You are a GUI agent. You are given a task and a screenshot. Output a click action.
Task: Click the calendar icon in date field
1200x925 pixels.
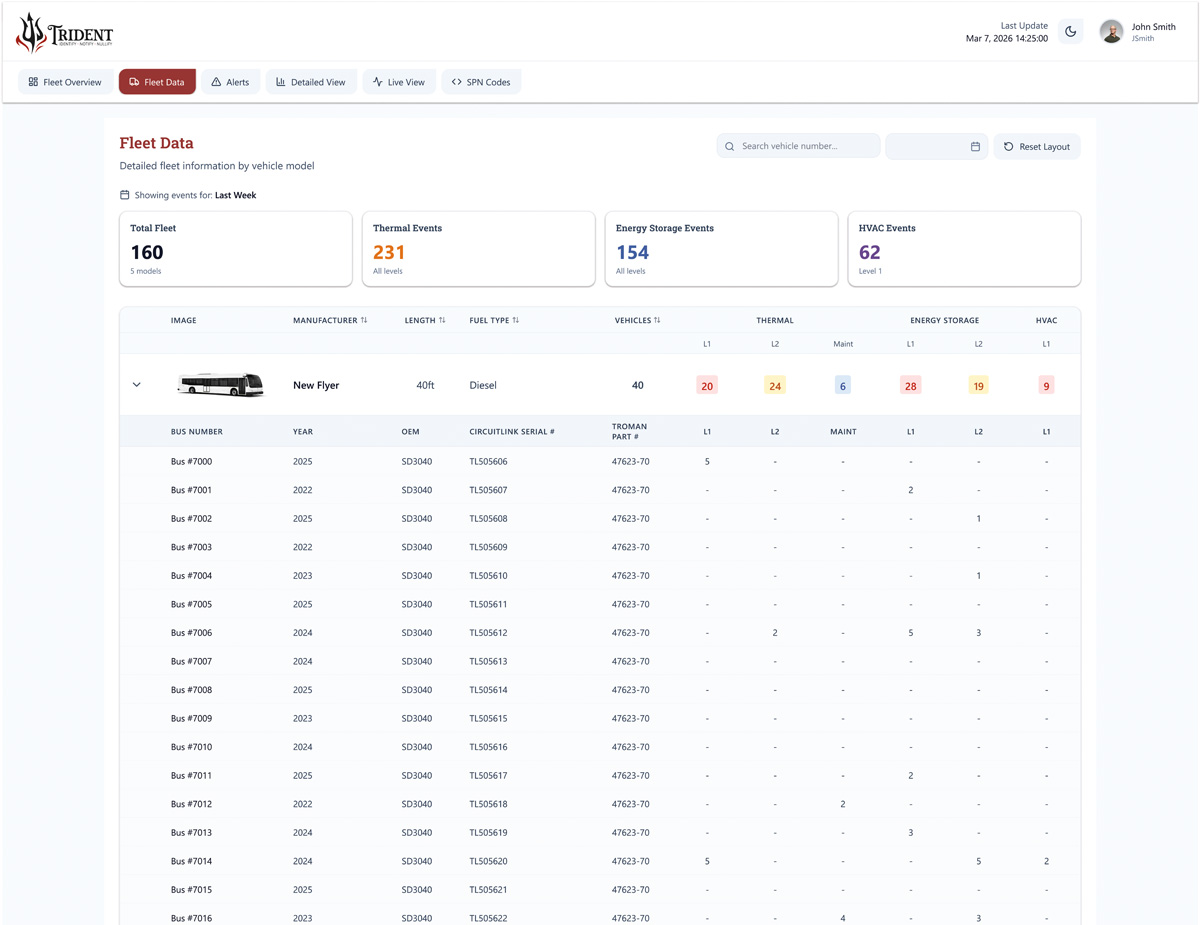(975, 146)
